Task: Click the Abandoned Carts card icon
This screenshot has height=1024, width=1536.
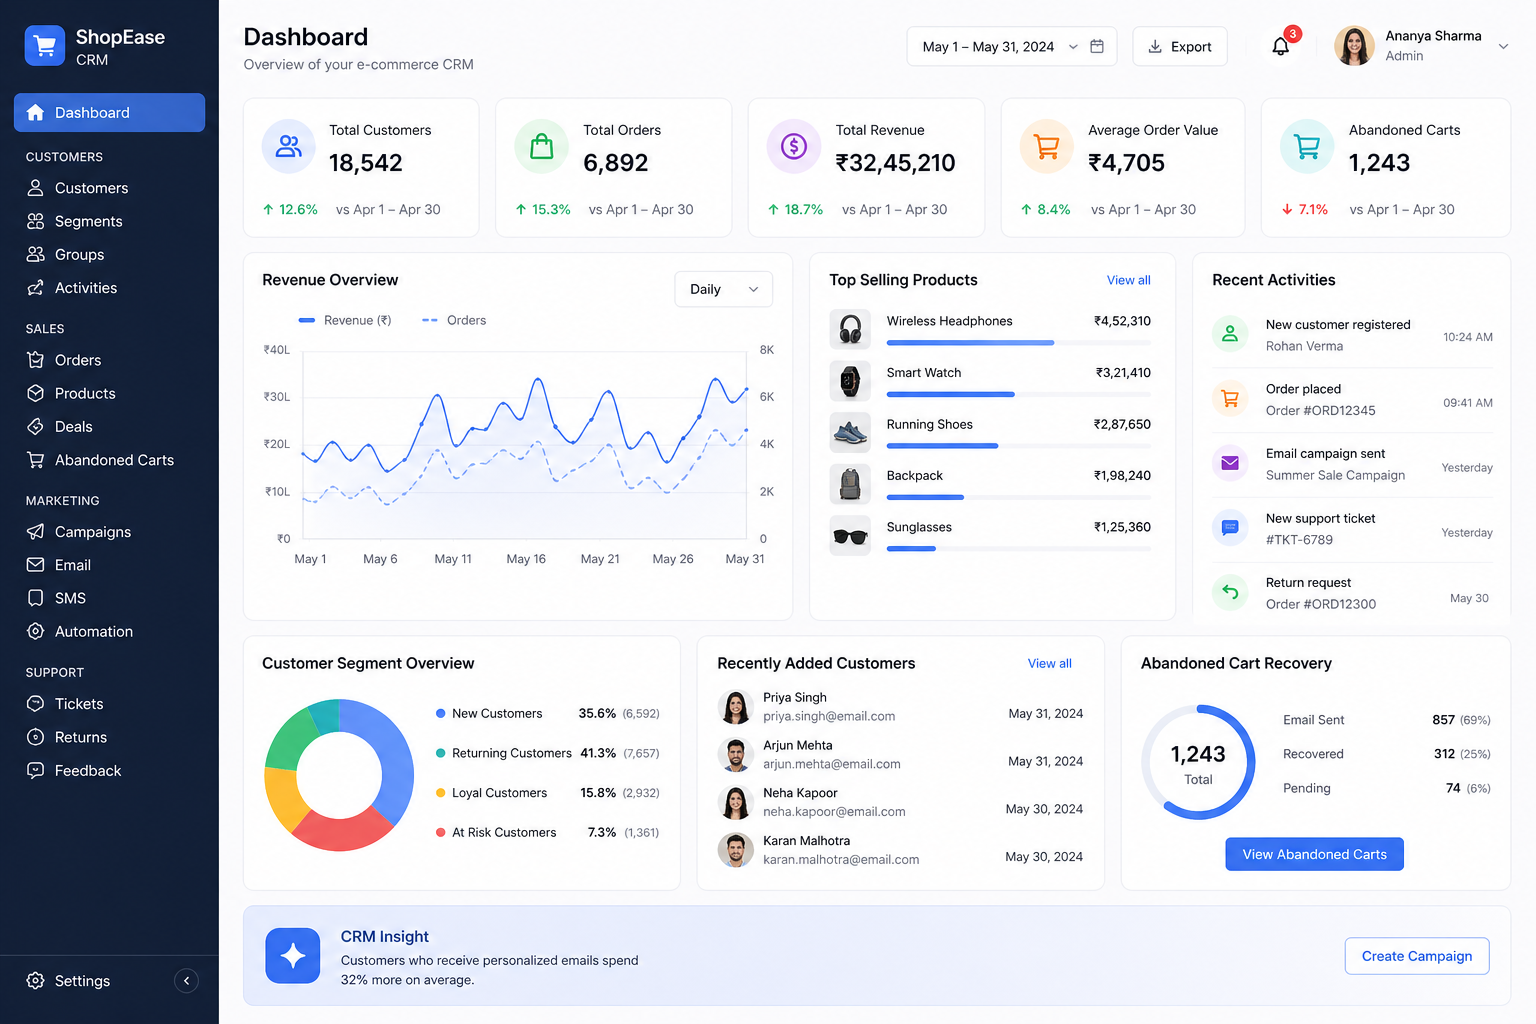Action: [x=1307, y=146]
